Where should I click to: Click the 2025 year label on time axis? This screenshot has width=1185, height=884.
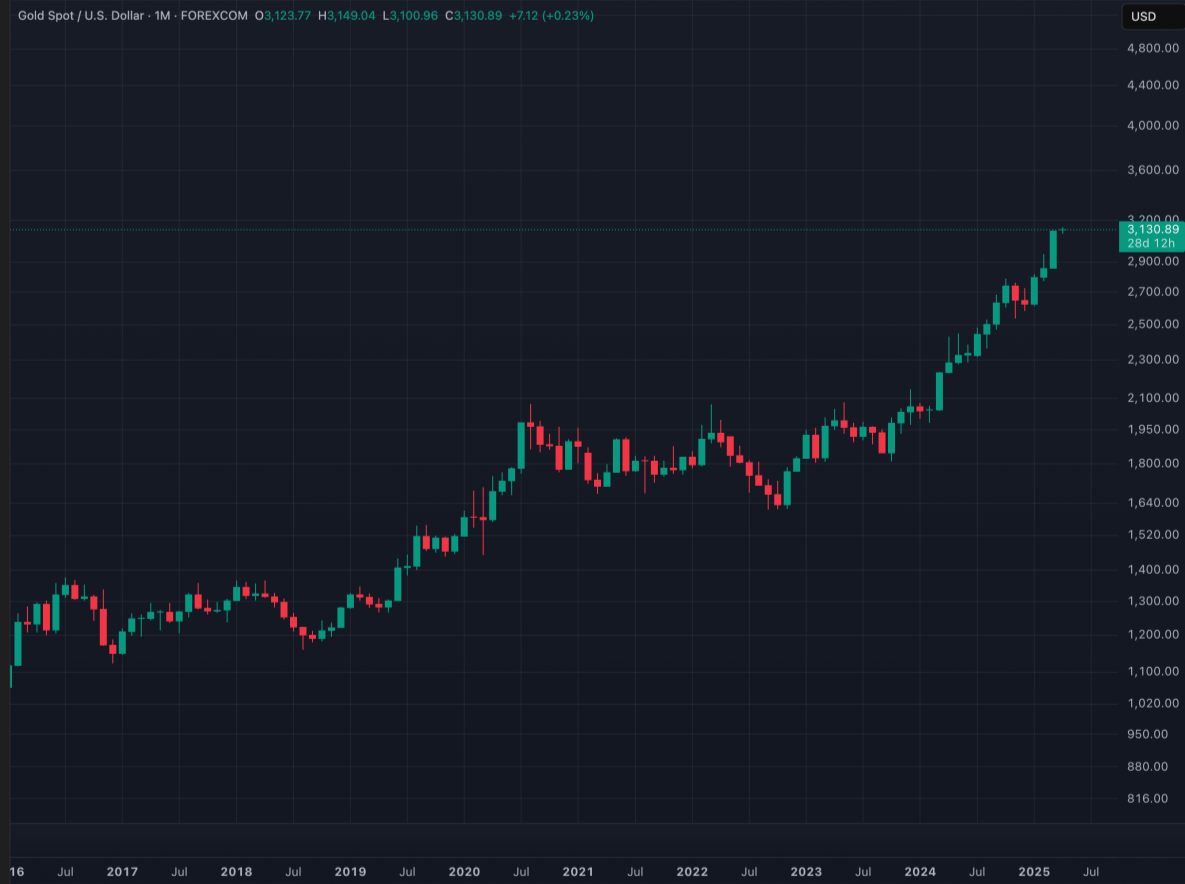1034,871
